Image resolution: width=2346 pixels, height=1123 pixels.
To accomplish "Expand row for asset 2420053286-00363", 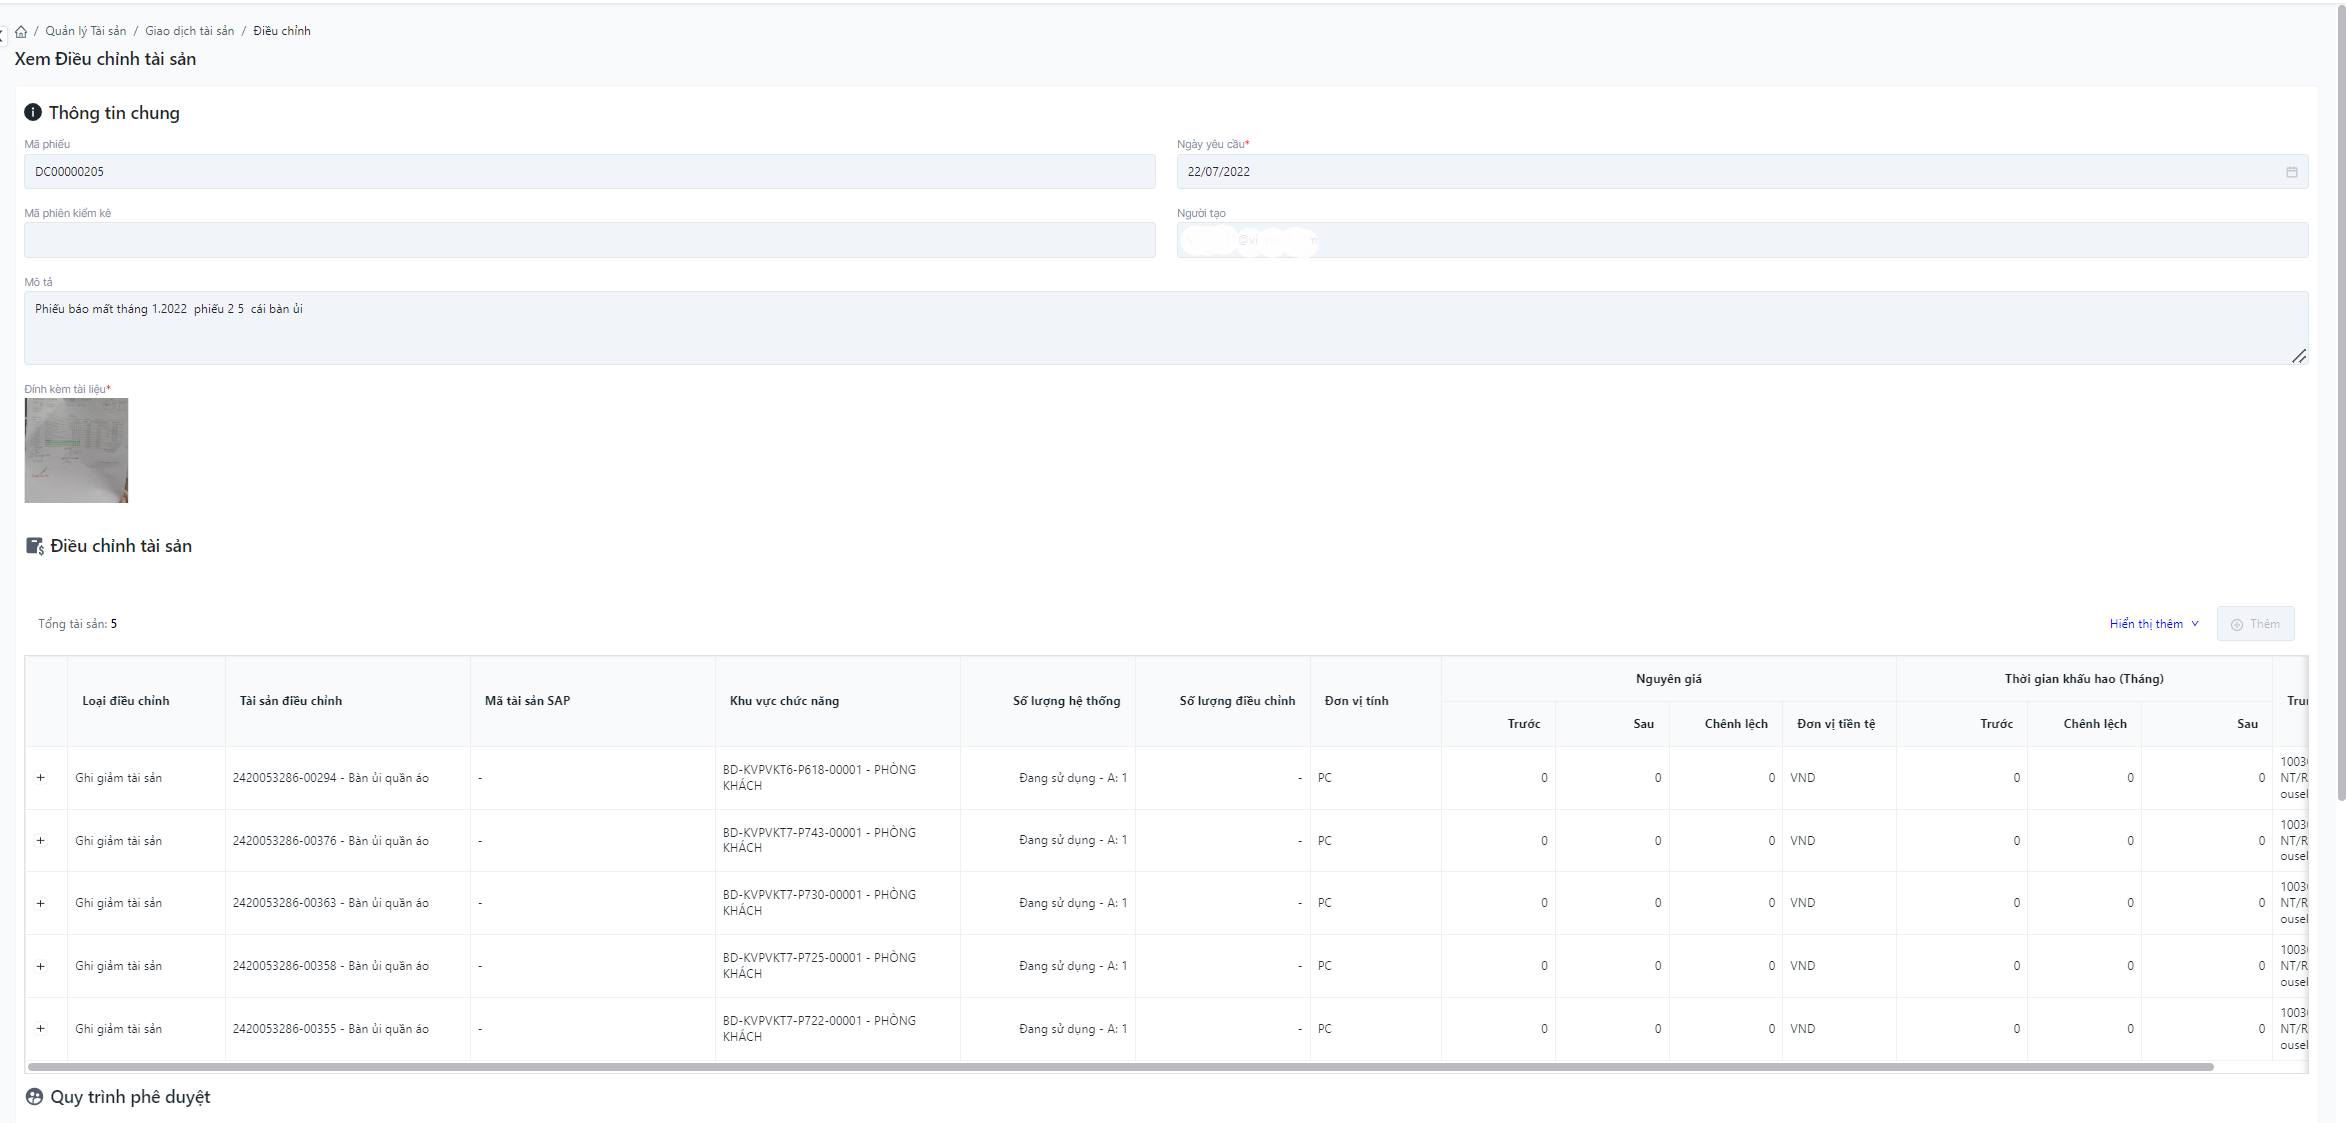I will click(x=41, y=904).
